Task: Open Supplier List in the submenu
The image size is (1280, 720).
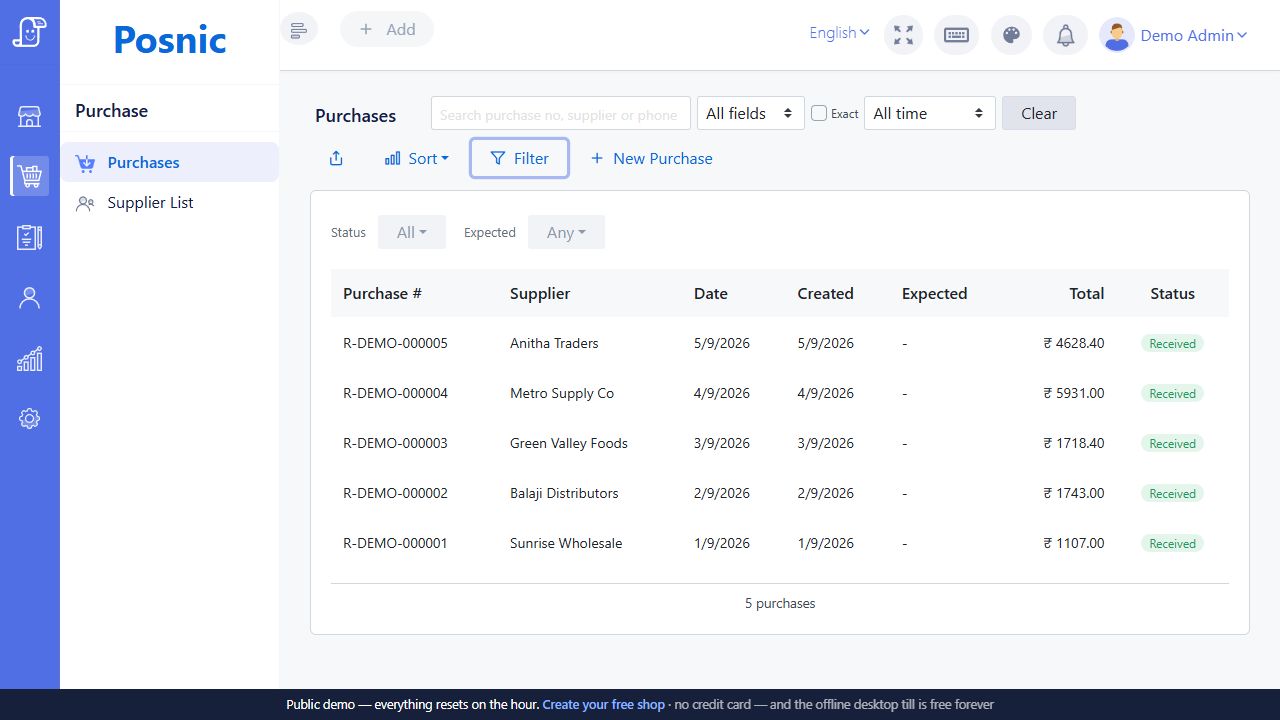Action: (170, 202)
